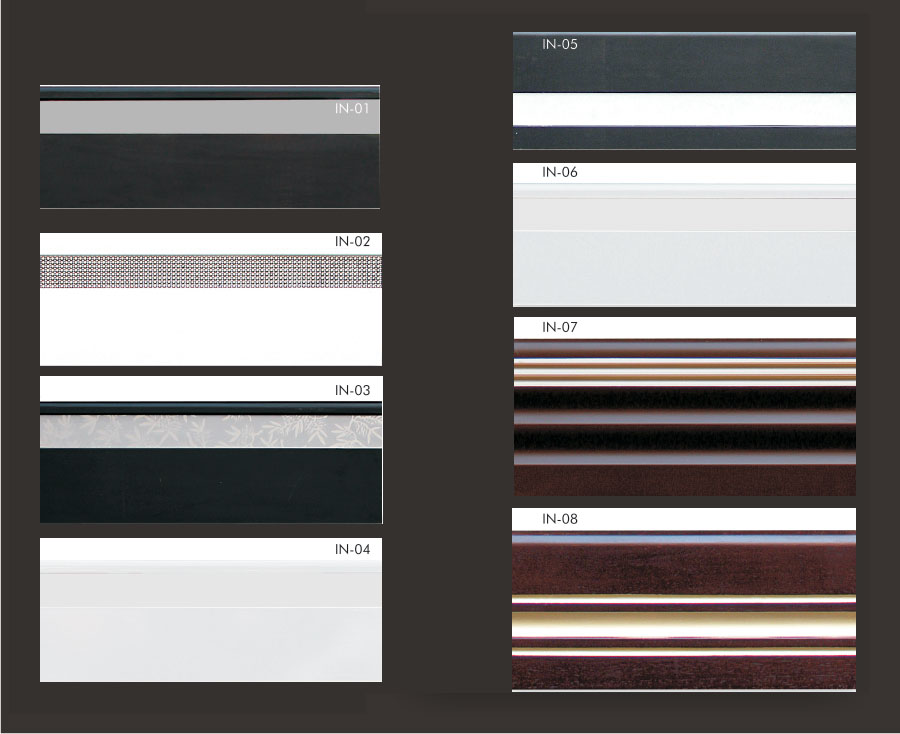This screenshot has width=900, height=734.
Task: Click the IN-02 label text
Action: click(x=352, y=242)
